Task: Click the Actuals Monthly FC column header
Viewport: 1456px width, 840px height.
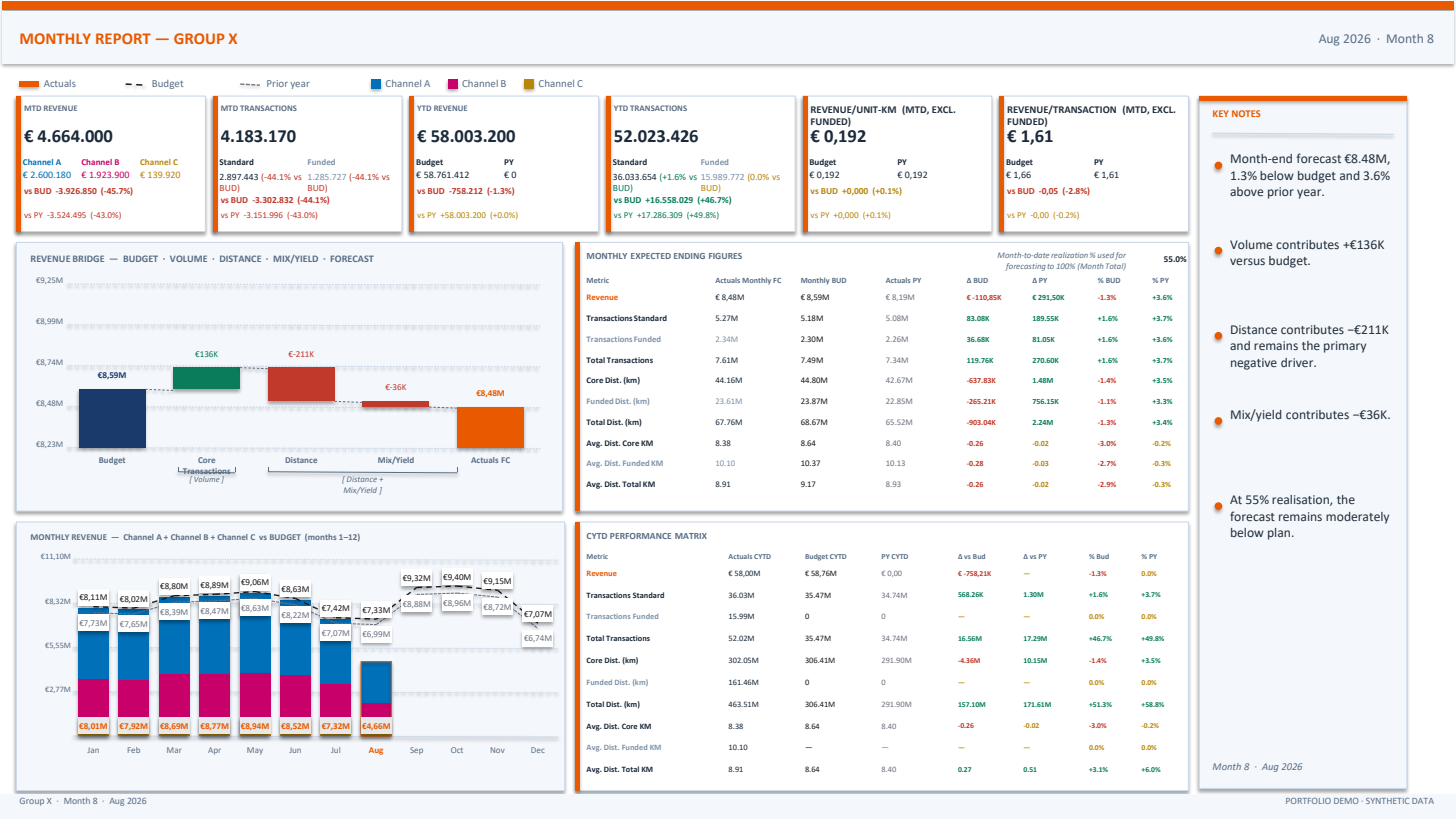Action: (749, 281)
